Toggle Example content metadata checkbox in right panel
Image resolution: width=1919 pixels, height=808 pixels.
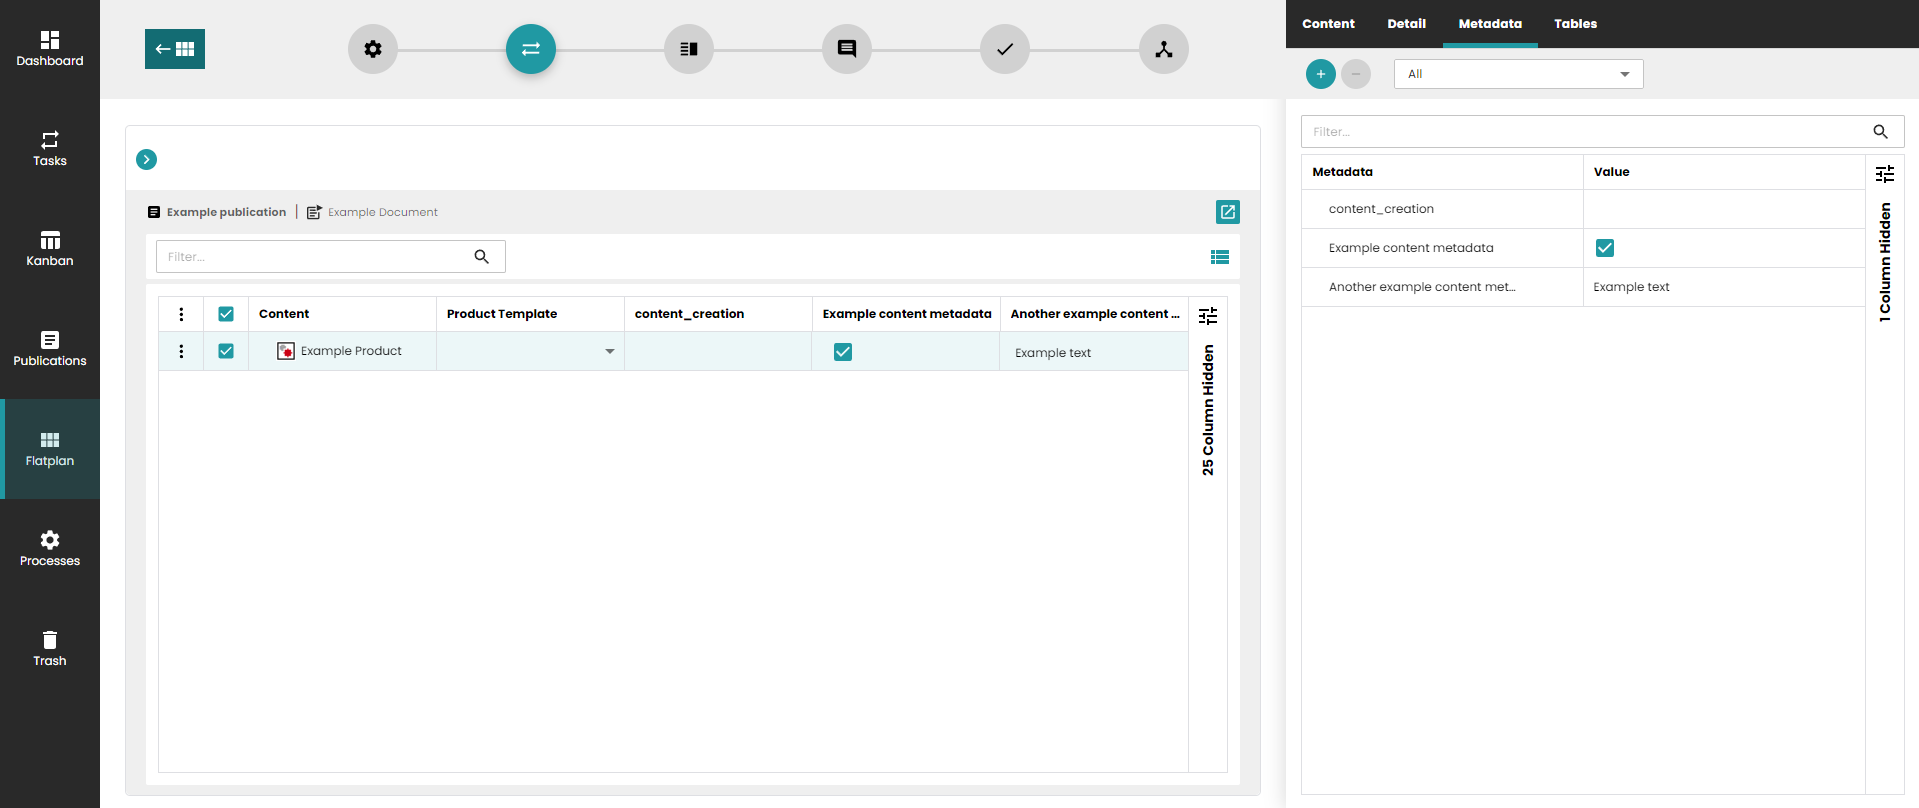tap(1604, 248)
